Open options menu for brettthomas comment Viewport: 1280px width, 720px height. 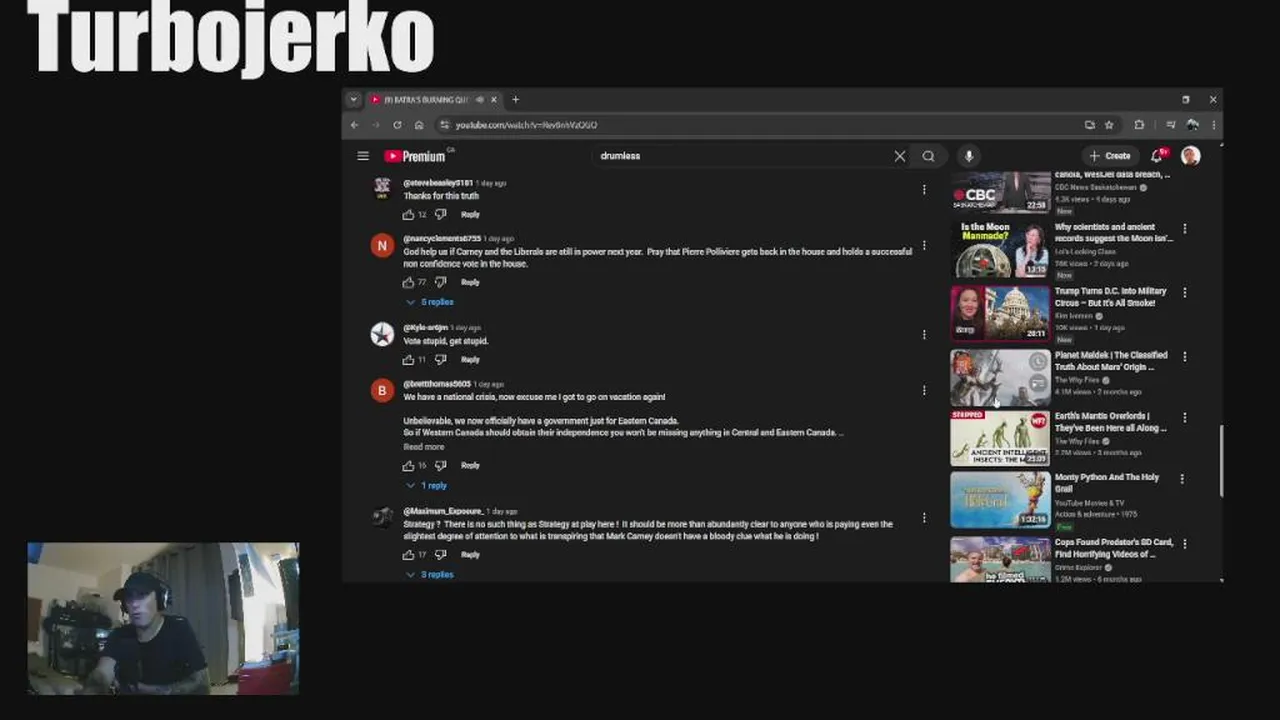point(924,390)
